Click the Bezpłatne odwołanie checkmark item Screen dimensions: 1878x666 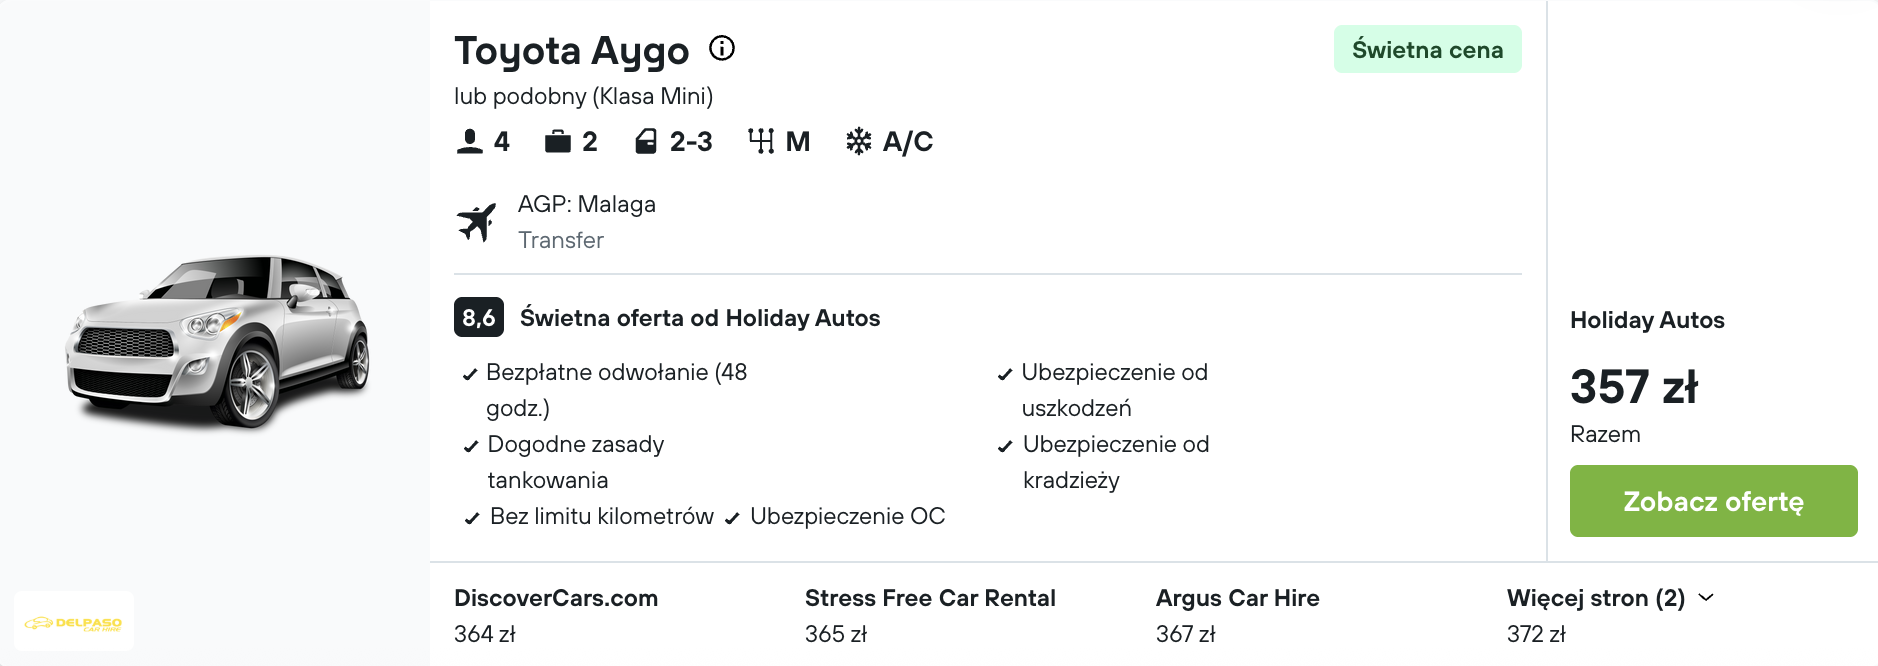coord(606,390)
